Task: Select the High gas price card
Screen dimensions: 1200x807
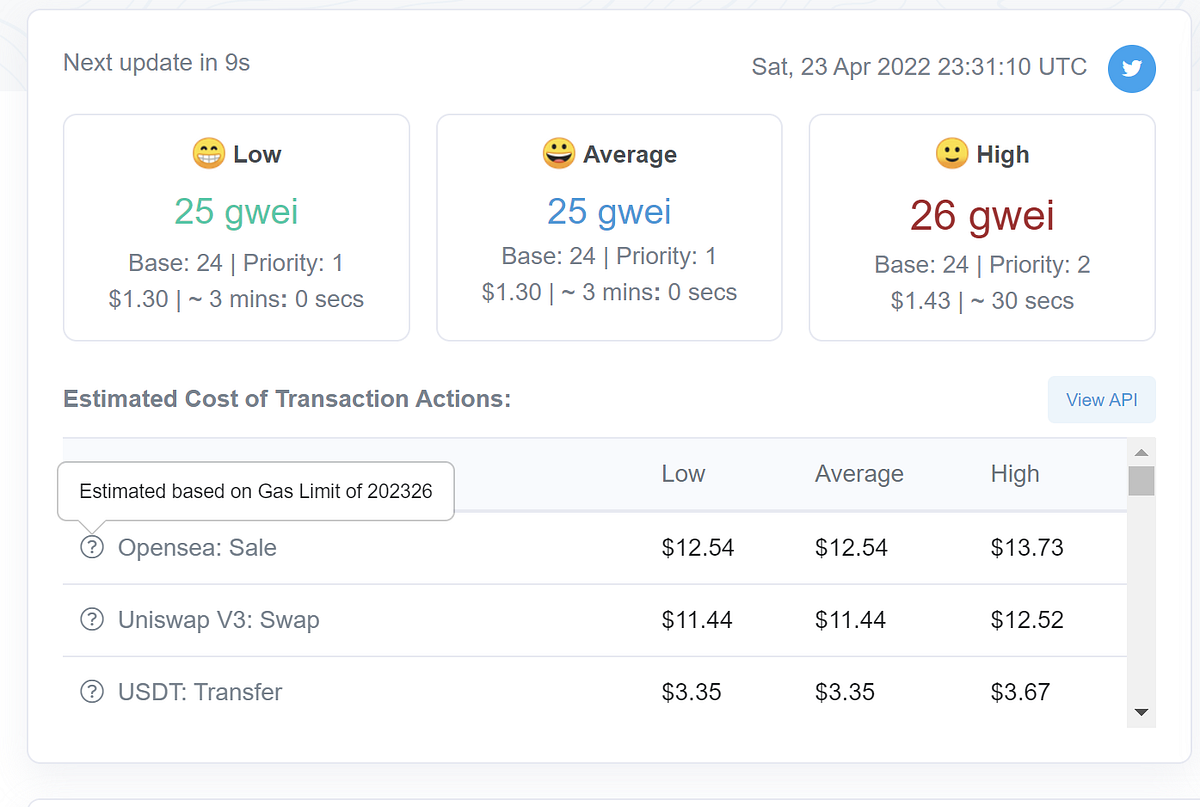Action: [x=982, y=227]
